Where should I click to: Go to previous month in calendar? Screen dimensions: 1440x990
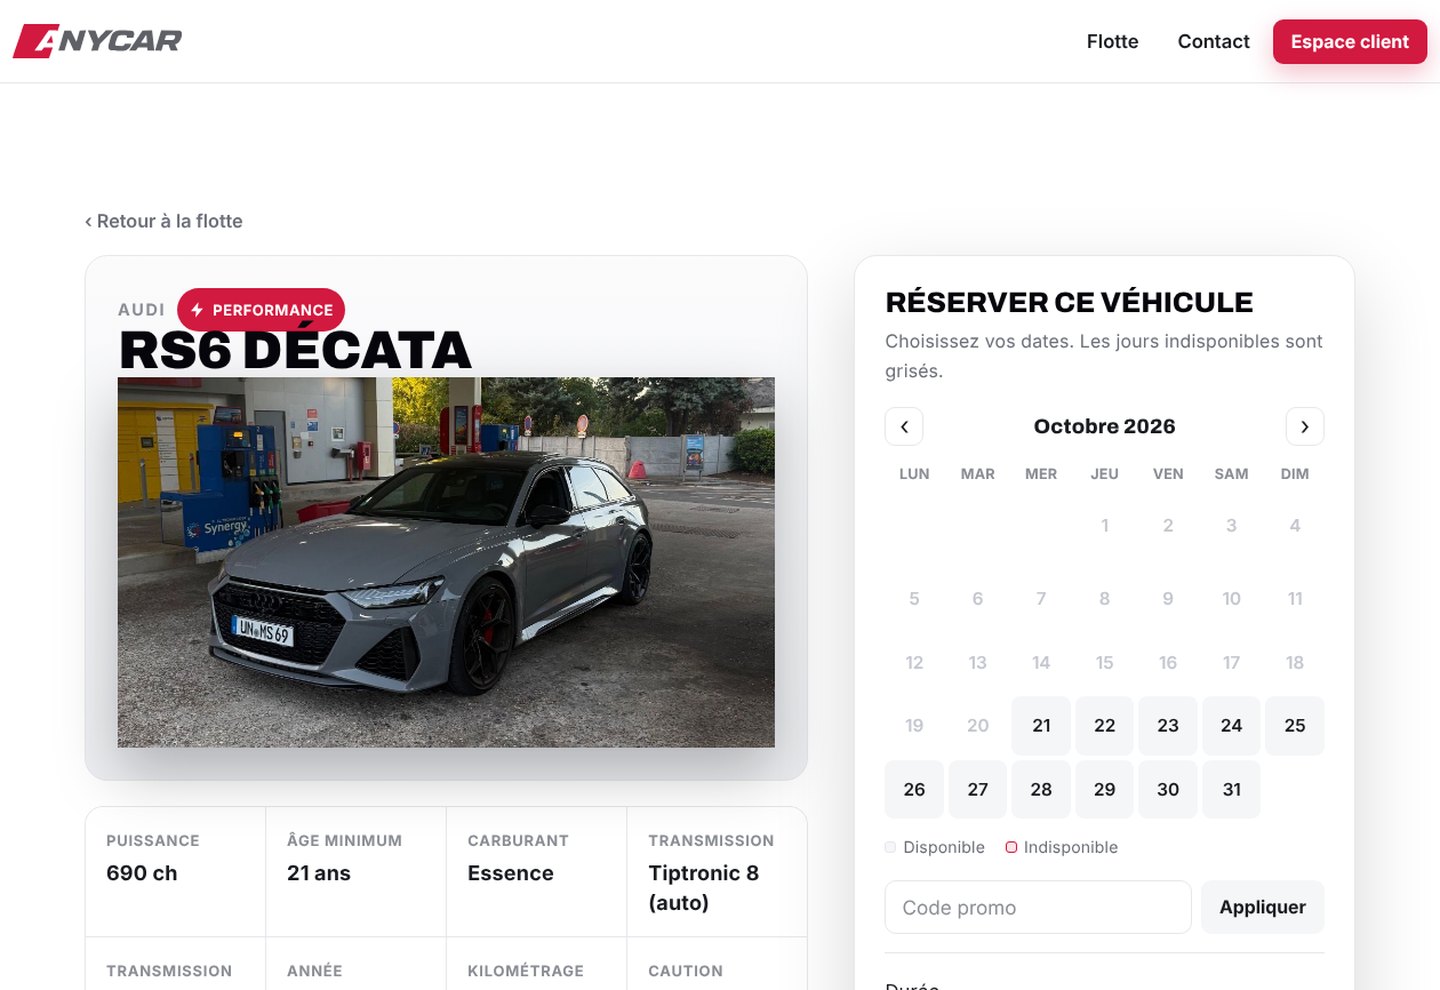904,427
